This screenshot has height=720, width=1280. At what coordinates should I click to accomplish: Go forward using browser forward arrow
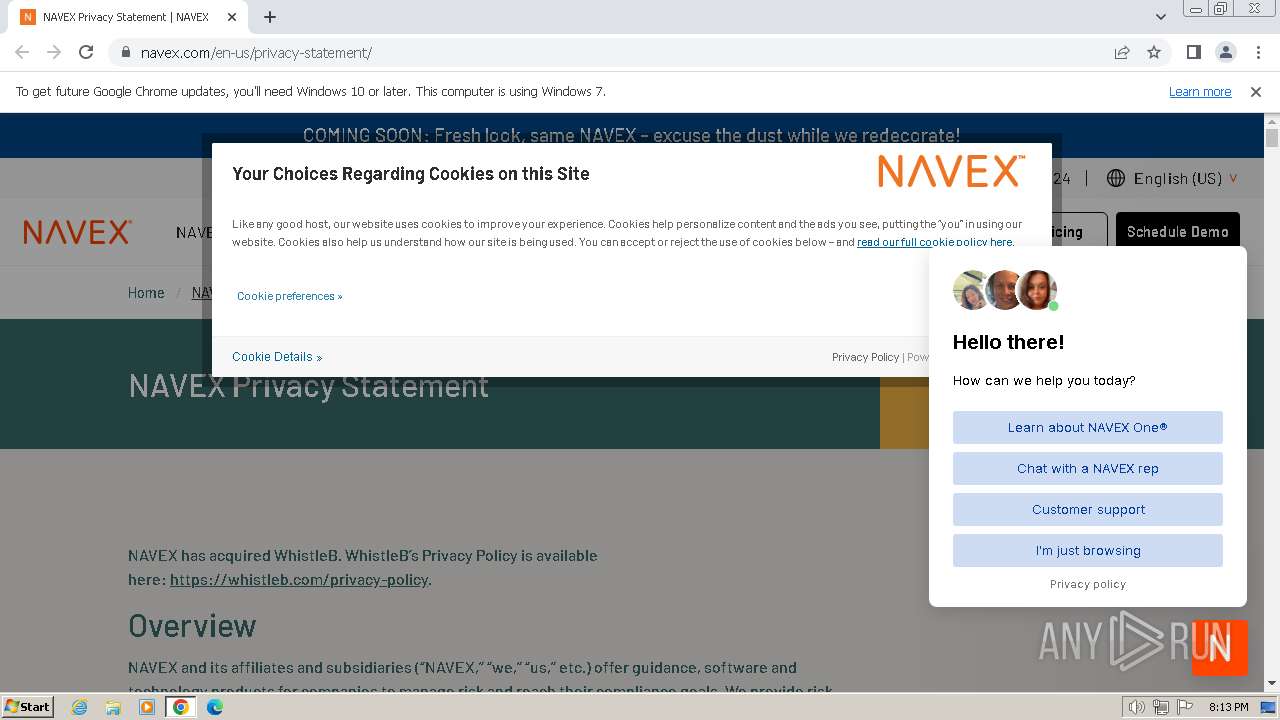pos(54,52)
